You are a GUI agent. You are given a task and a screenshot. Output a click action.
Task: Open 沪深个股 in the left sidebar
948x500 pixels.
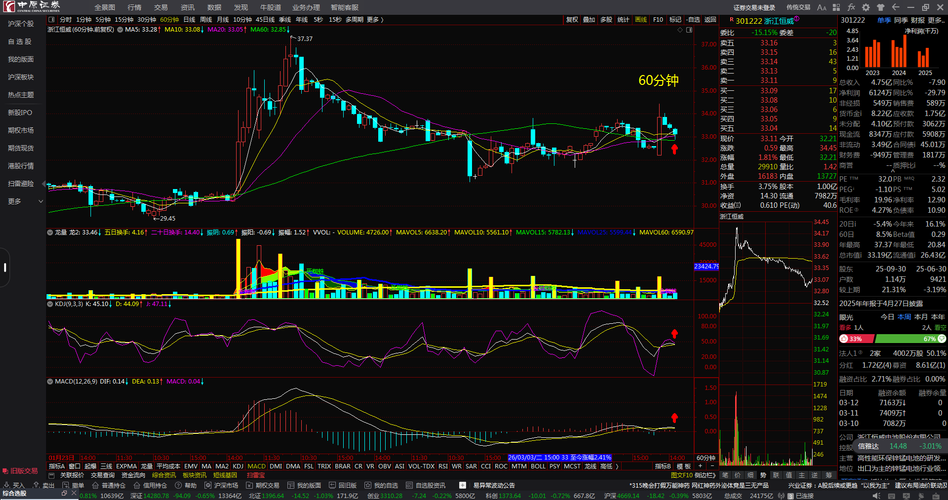point(21,24)
